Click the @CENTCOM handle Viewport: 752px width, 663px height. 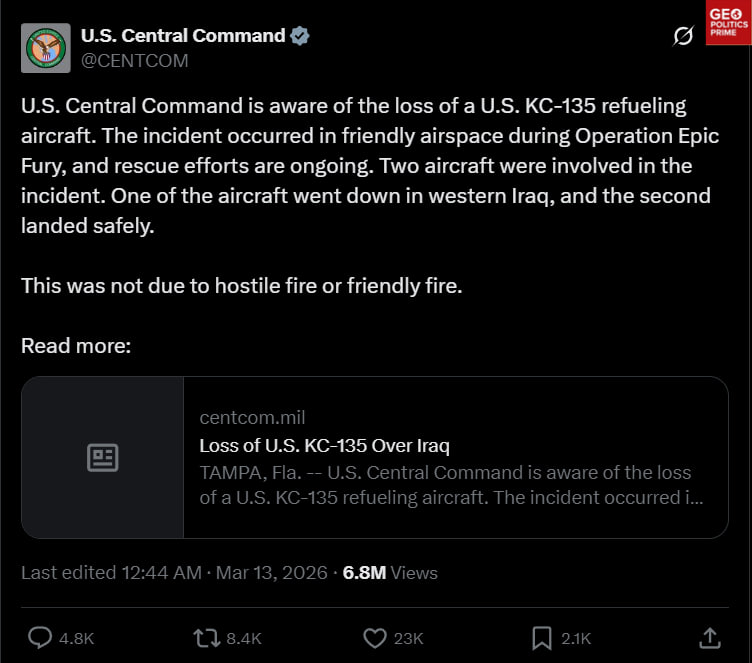coord(134,60)
